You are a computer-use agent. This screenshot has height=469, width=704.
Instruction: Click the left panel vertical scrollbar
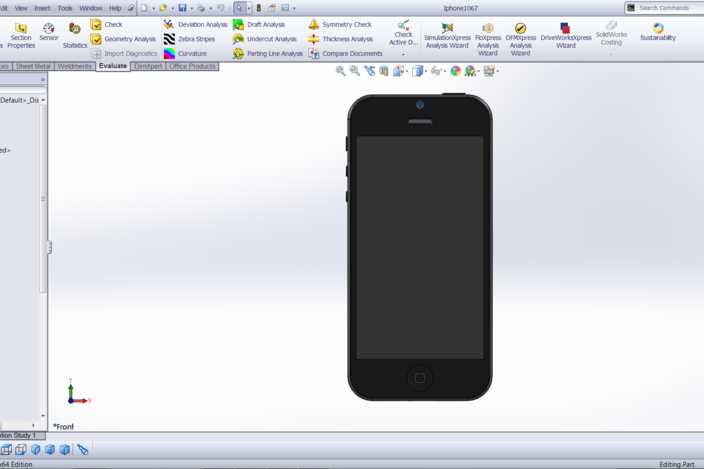click(x=43, y=200)
